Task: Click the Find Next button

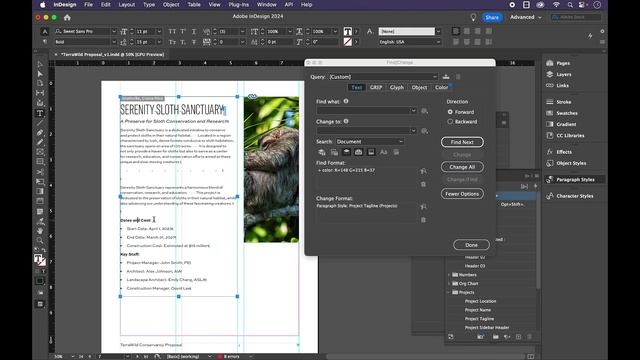Action: click(x=462, y=142)
